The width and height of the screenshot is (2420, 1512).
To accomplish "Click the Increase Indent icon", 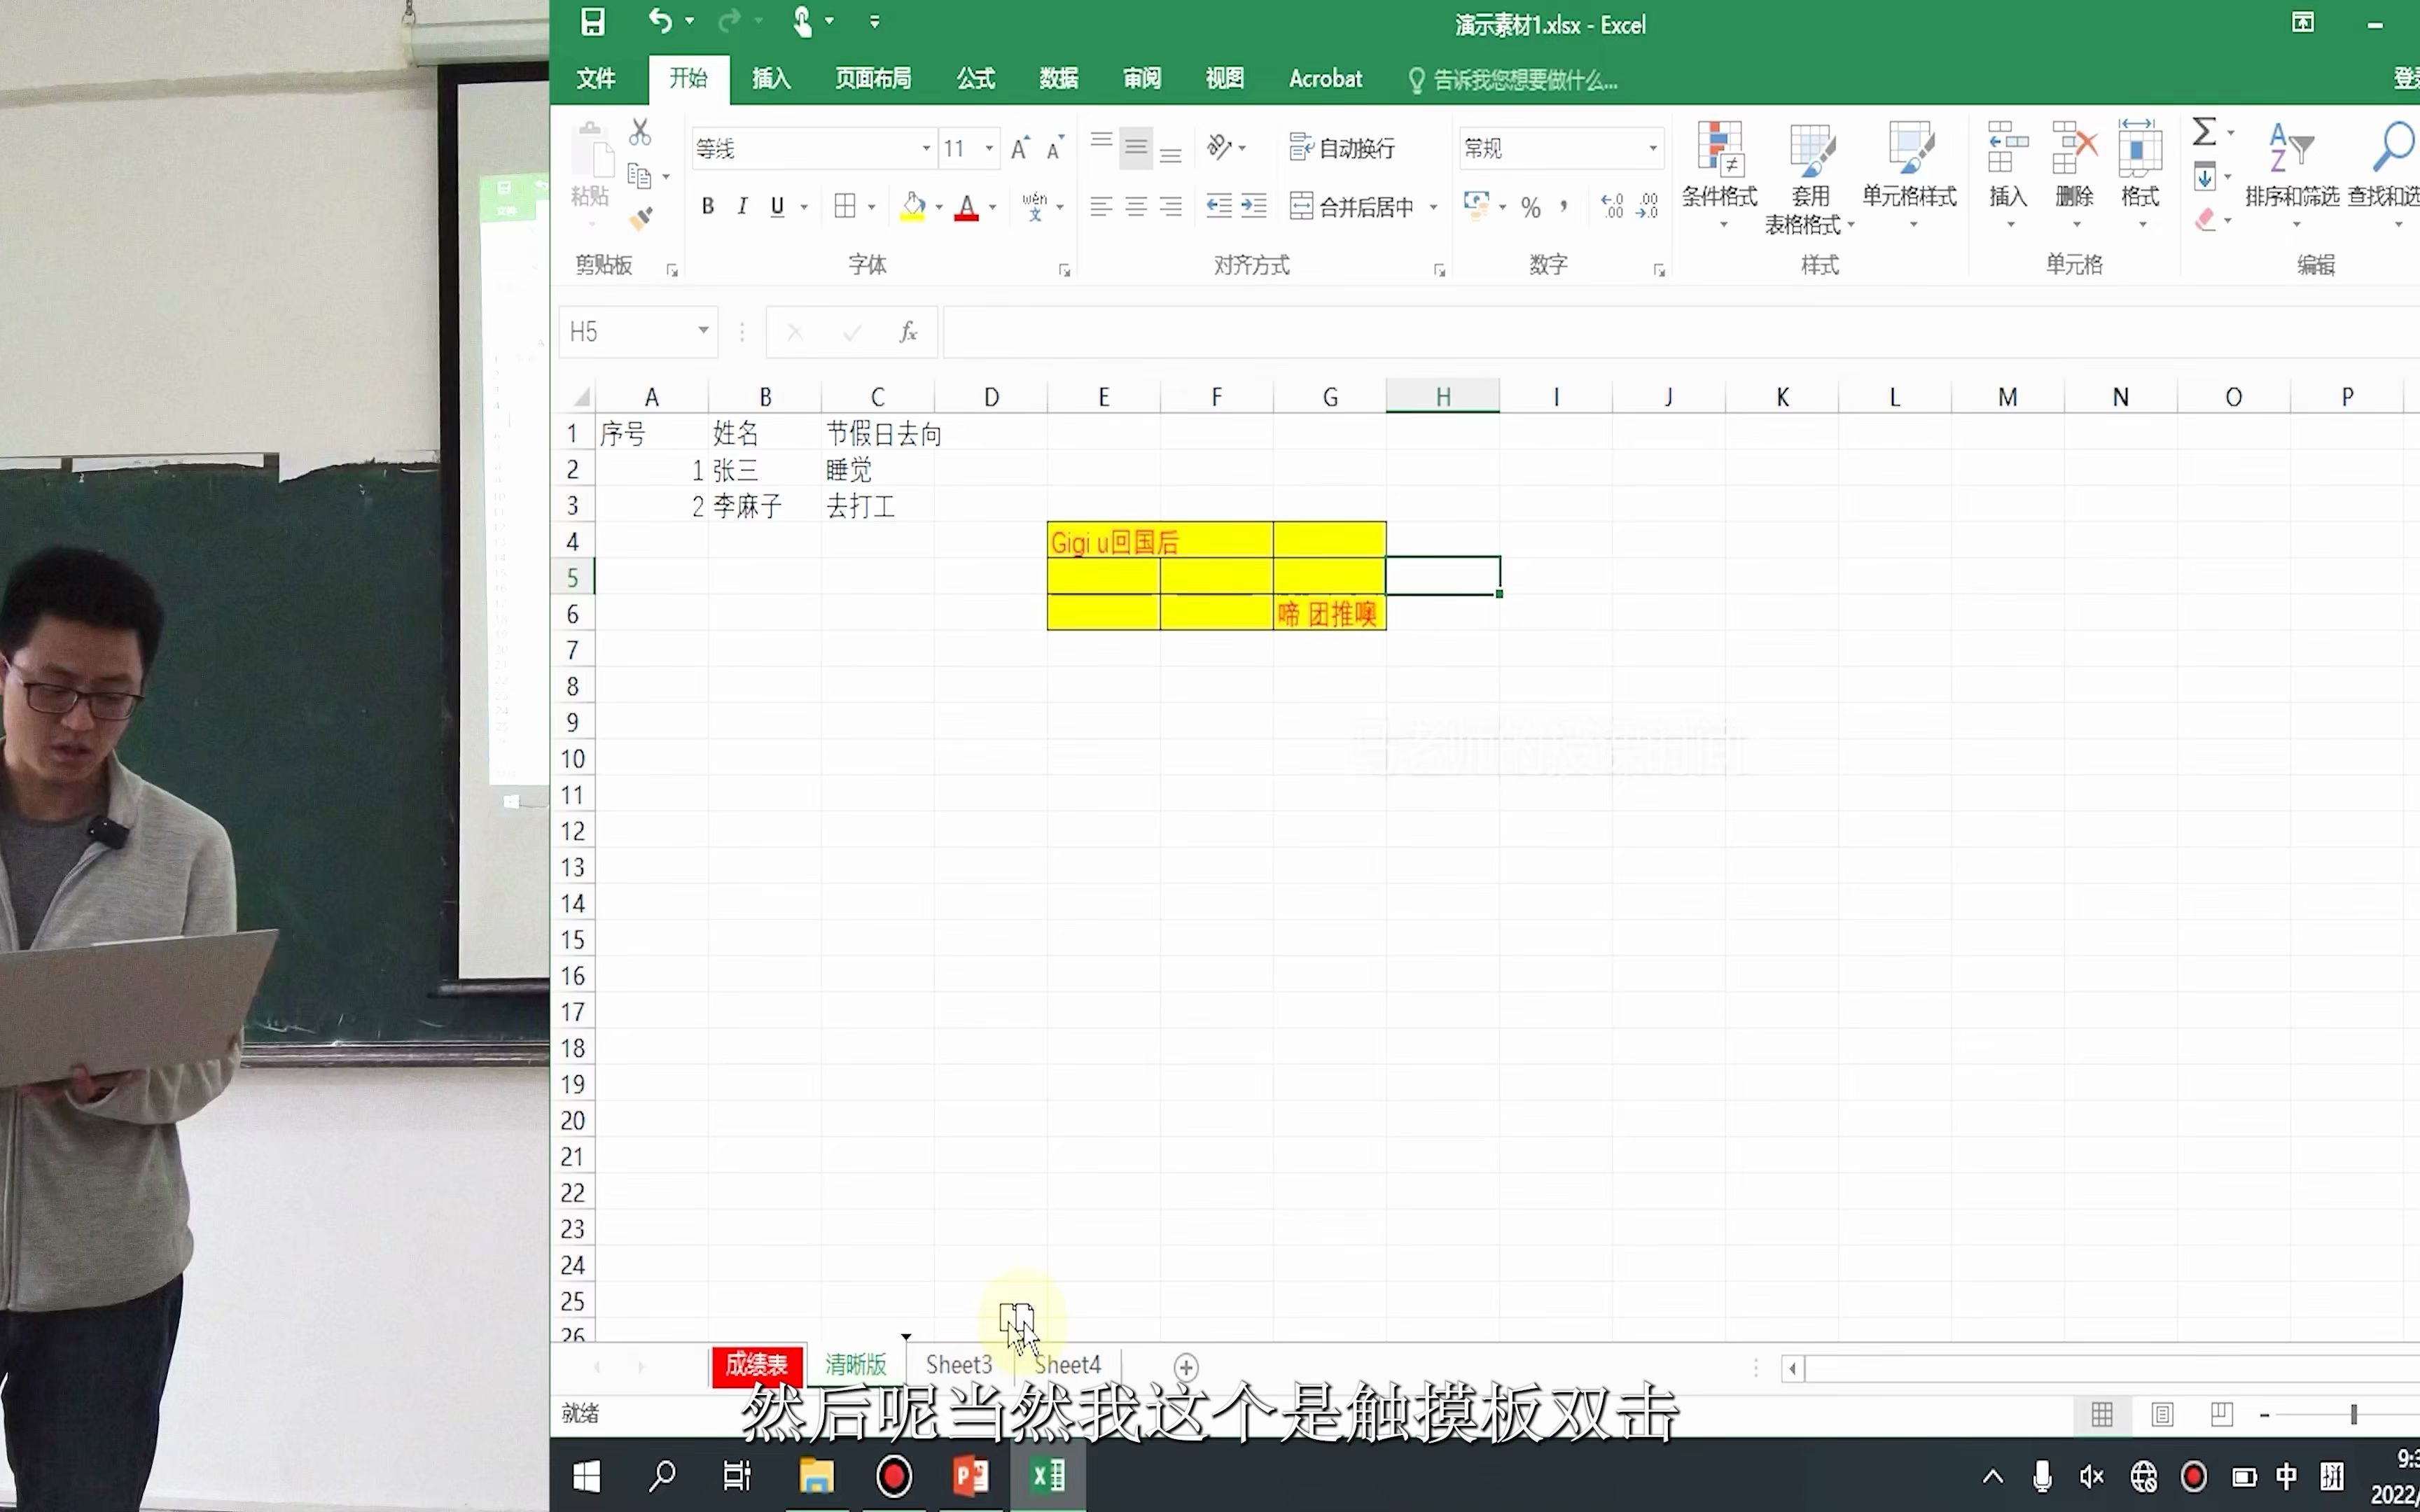I will [1254, 207].
